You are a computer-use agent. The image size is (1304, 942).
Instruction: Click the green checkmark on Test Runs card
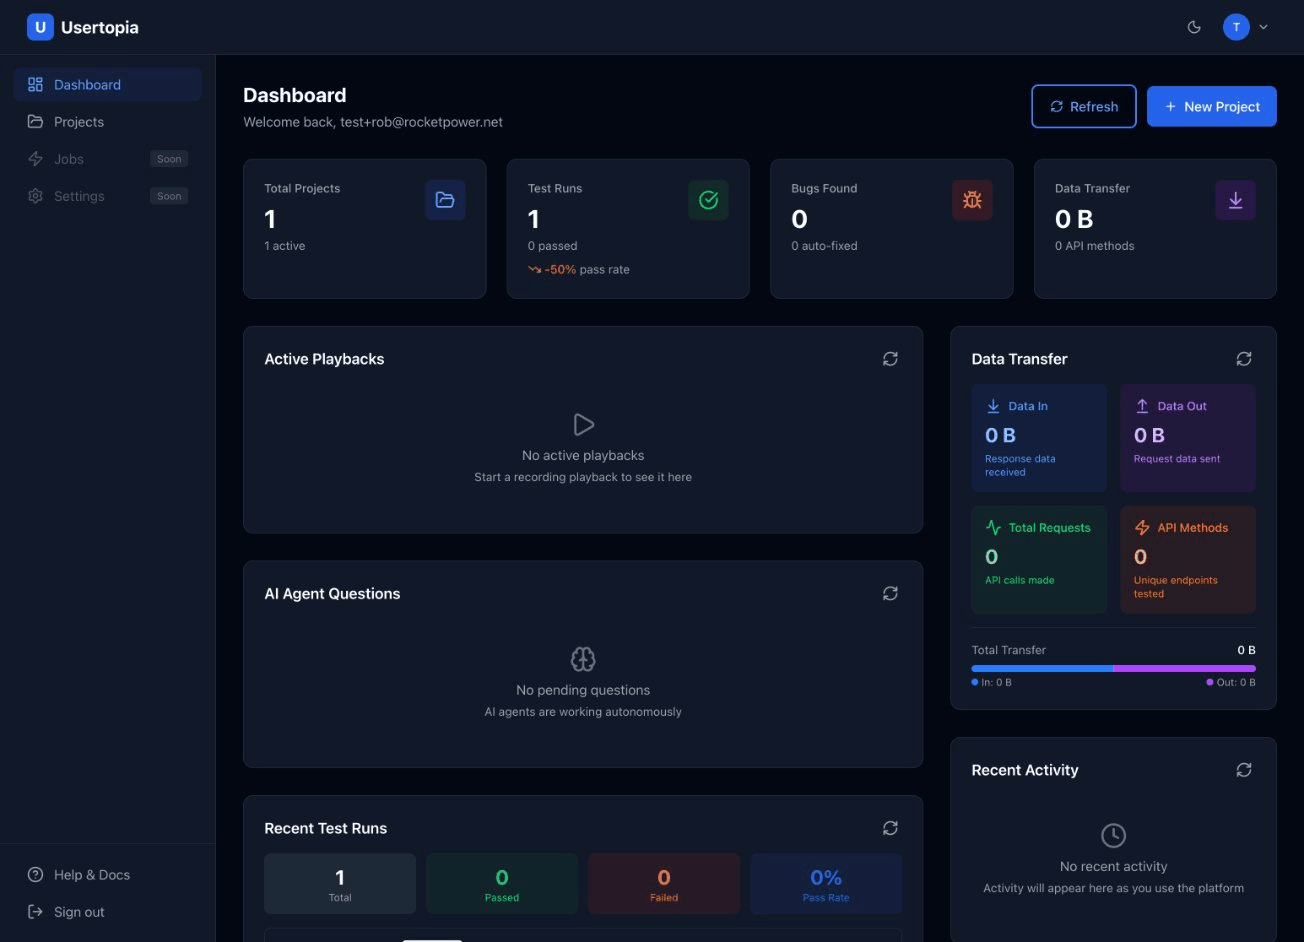[x=708, y=200]
